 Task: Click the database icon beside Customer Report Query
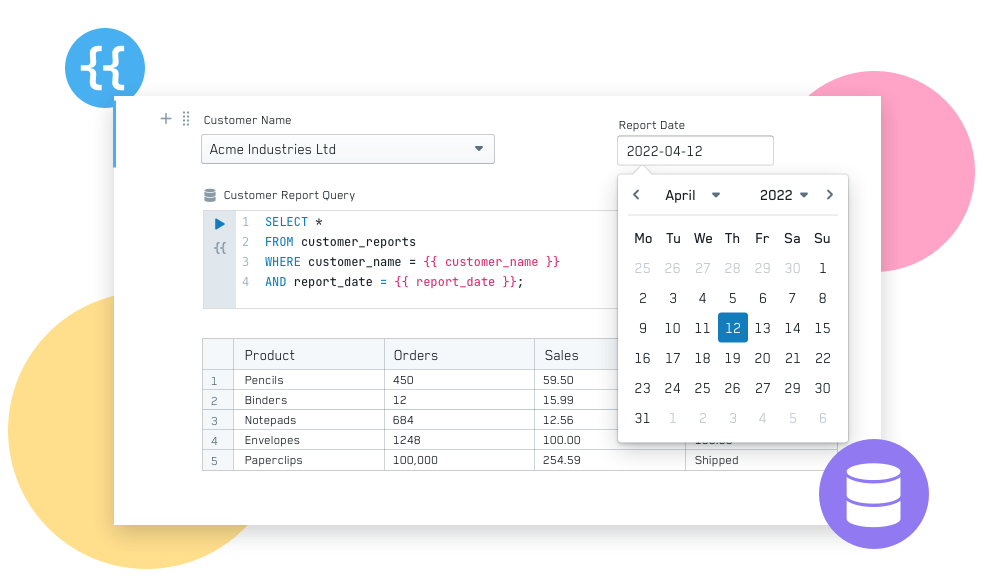pyautogui.click(x=207, y=195)
